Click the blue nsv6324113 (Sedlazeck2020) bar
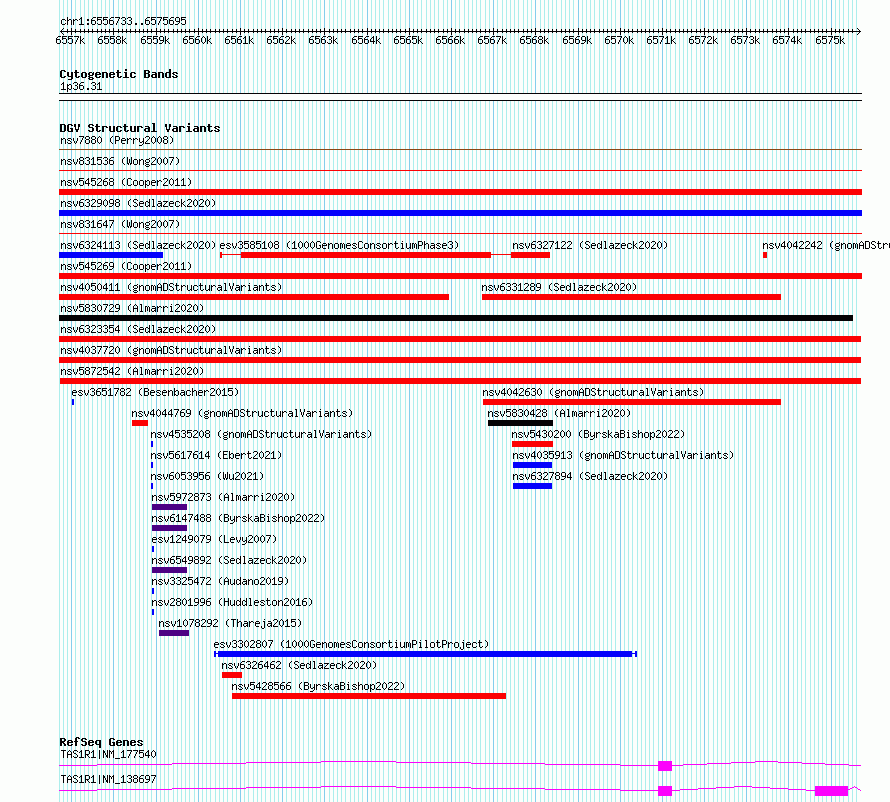 pyautogui.click(x=111, y=255)
